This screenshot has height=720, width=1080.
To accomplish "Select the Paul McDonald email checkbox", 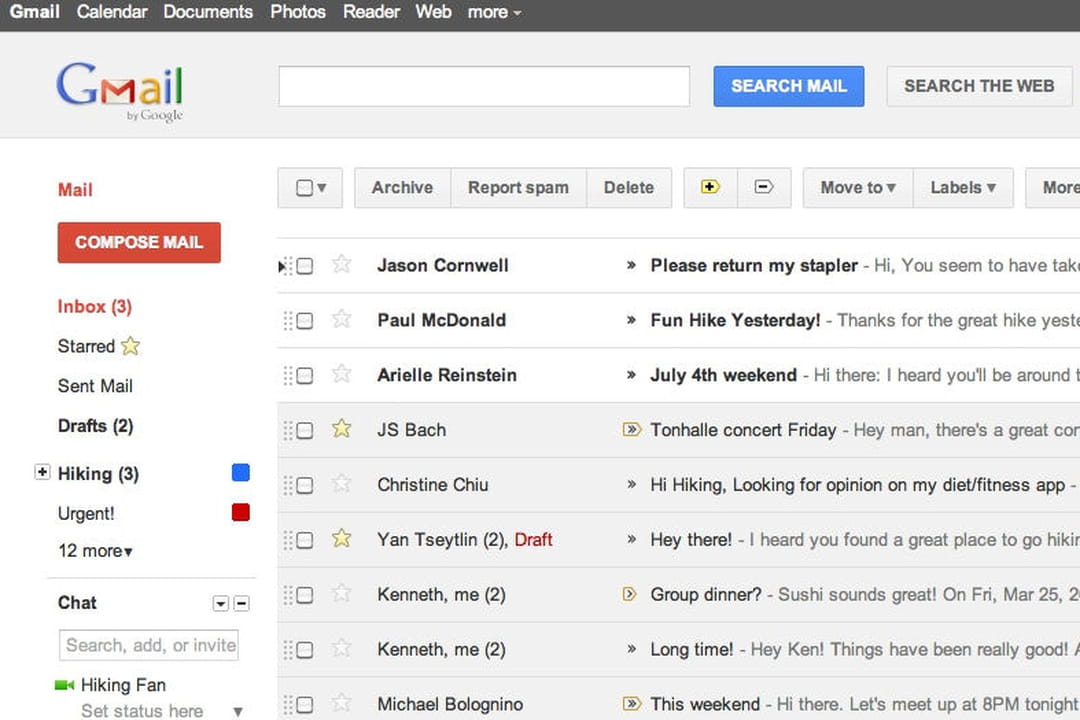I will [305, 320].
